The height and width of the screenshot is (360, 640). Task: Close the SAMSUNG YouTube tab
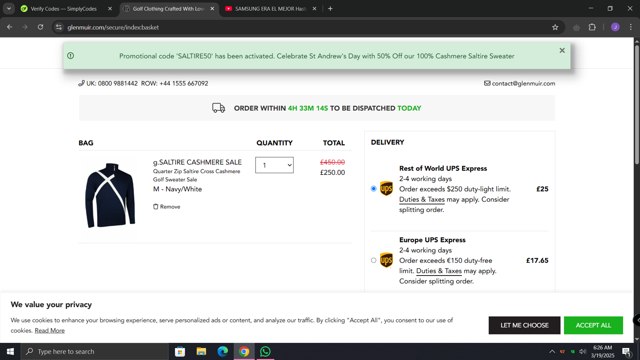[314, 9]
